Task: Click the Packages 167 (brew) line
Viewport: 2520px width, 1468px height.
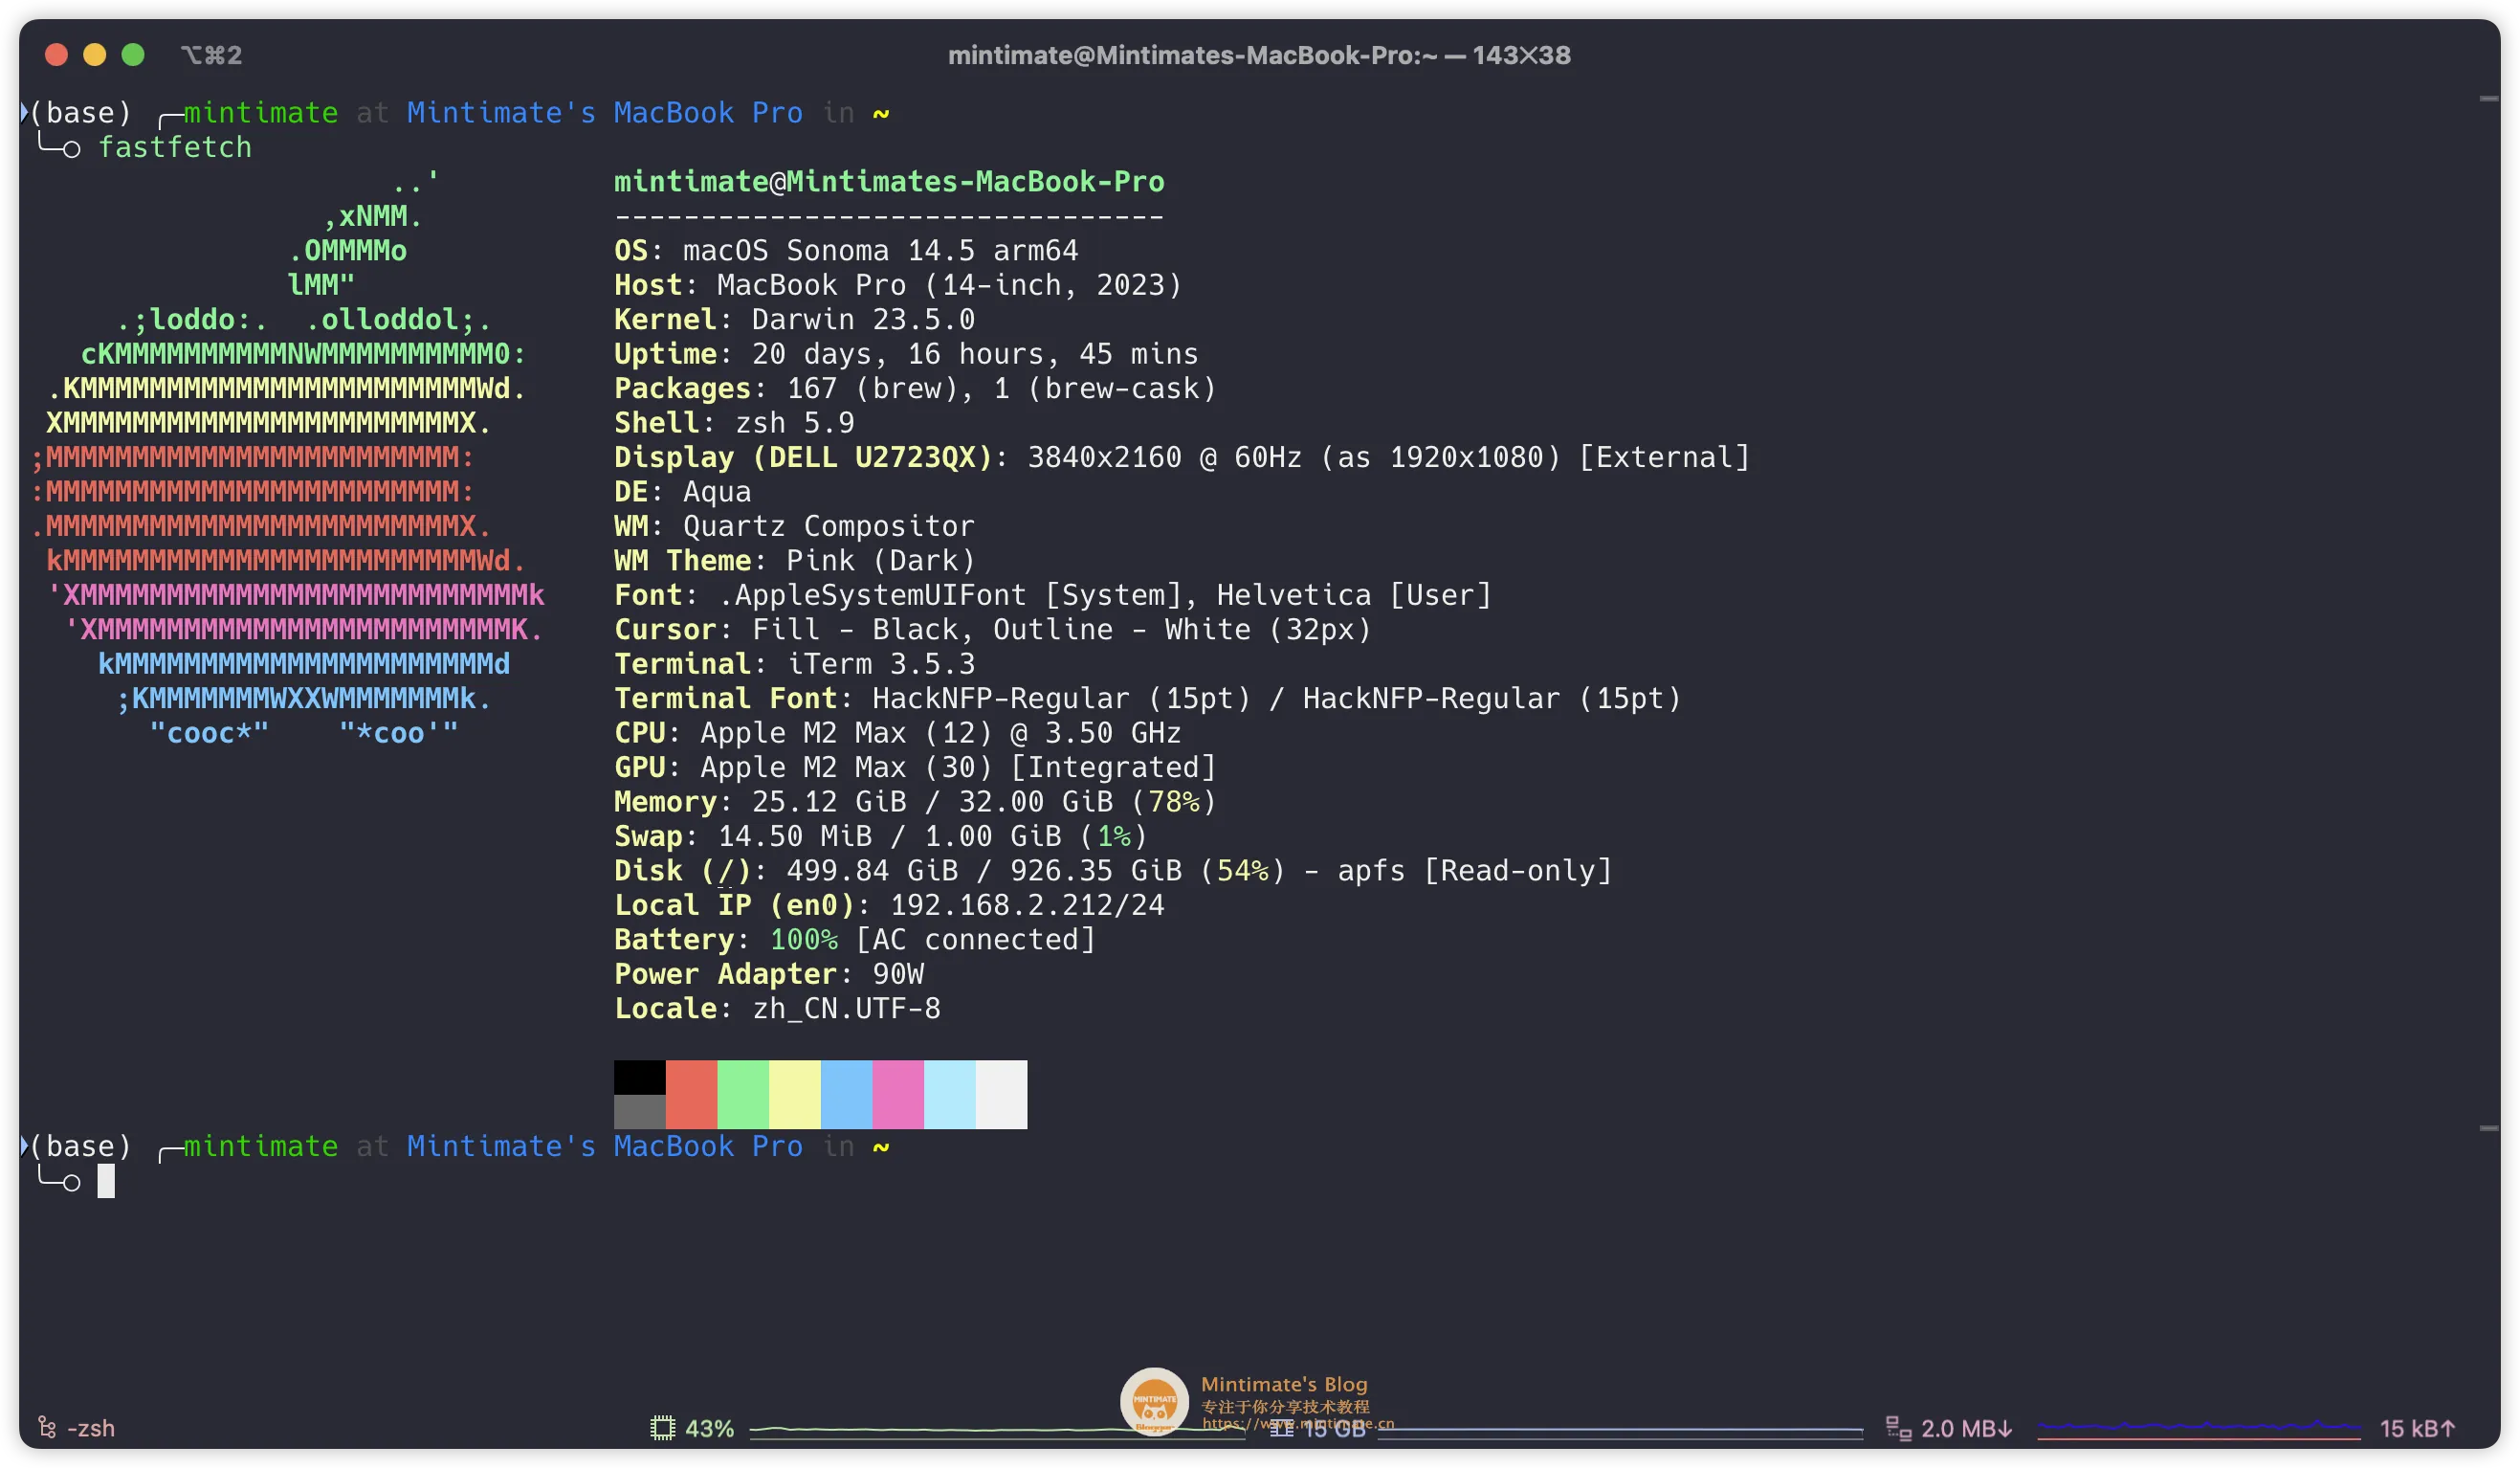Action: 915,388
